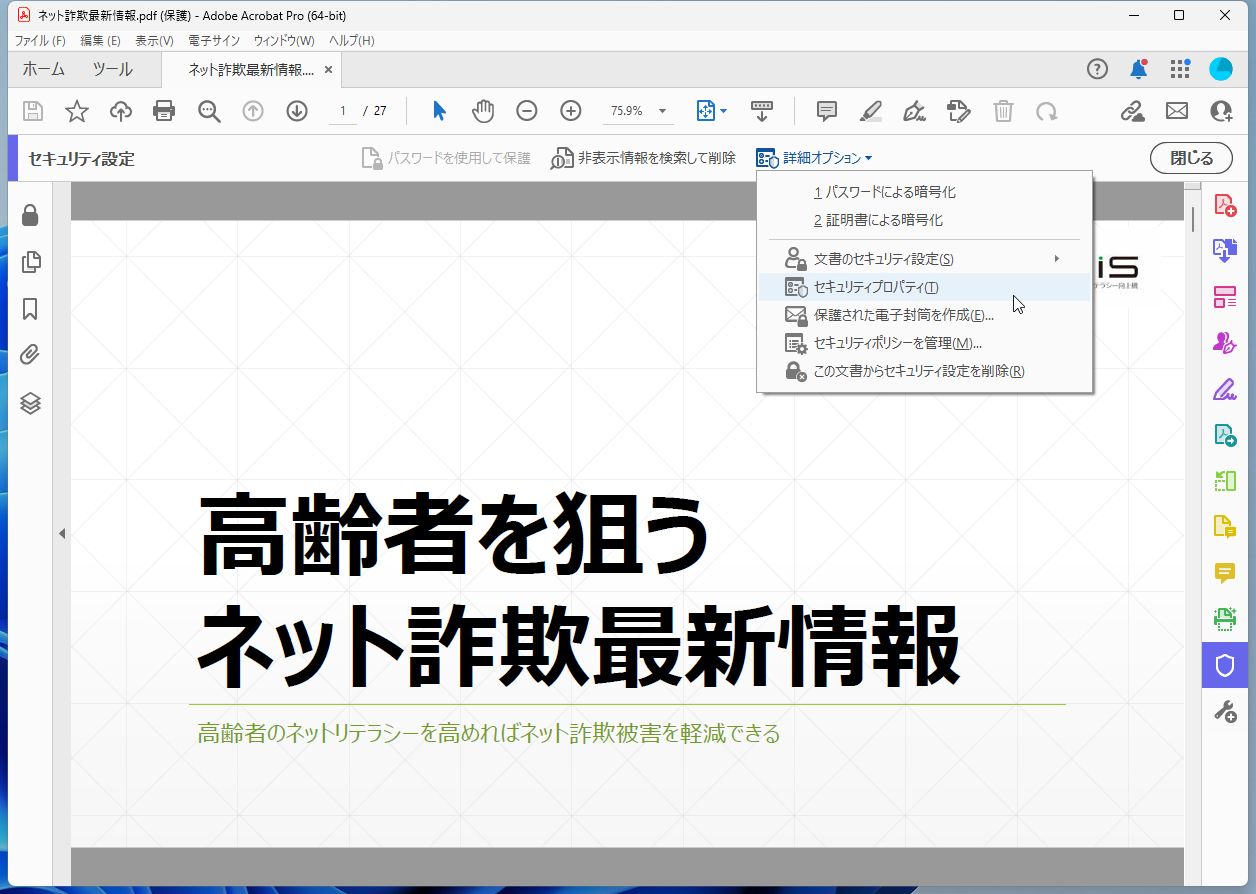Open the ヘルプ menu
The height and width of the screenshot is (894, 1256).
pos(352,40)
